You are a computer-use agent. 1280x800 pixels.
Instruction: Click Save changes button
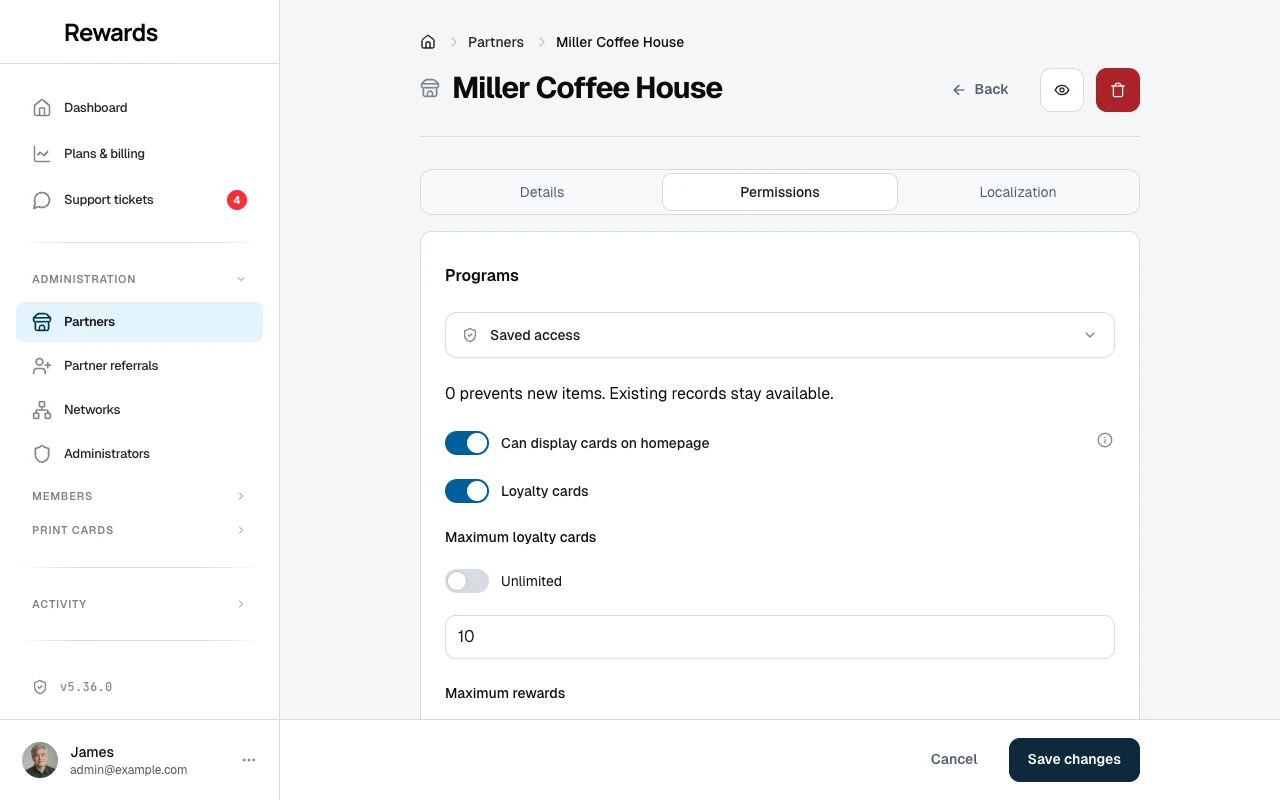1074,760
